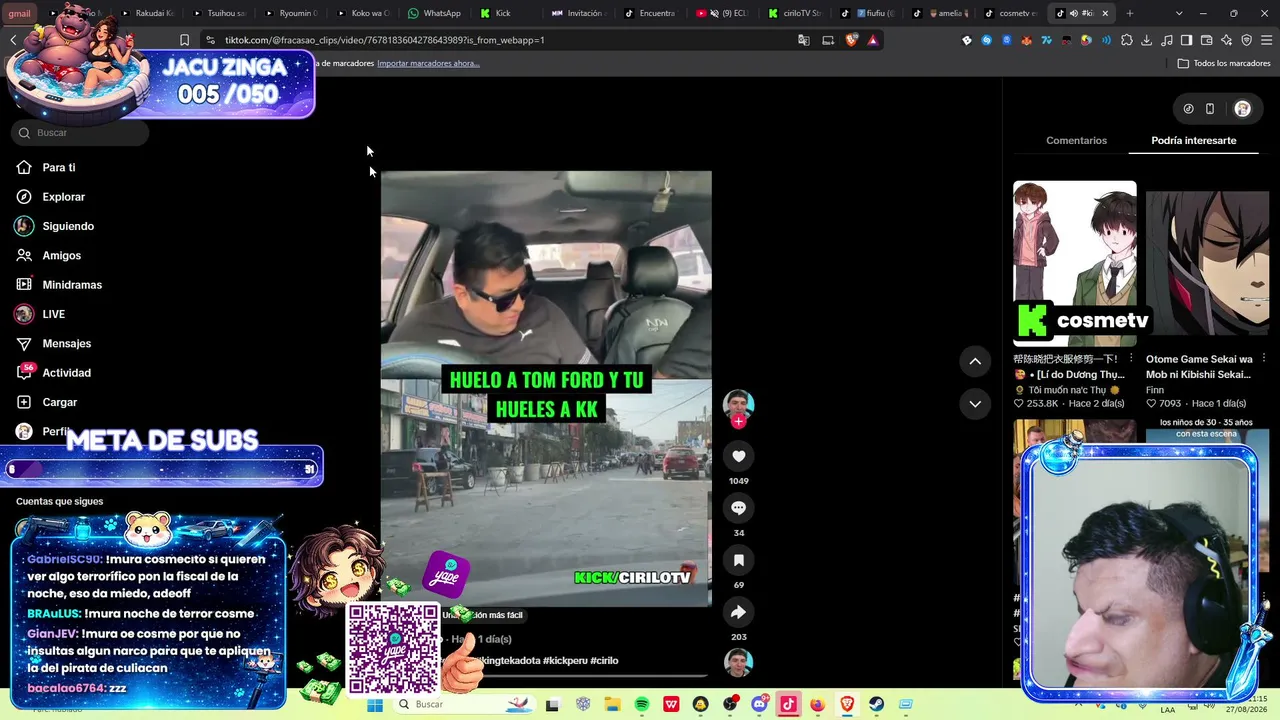Open the creator avatar beside the video
The height and width of the screenshot is (720, 1280).
pos(738,404)
